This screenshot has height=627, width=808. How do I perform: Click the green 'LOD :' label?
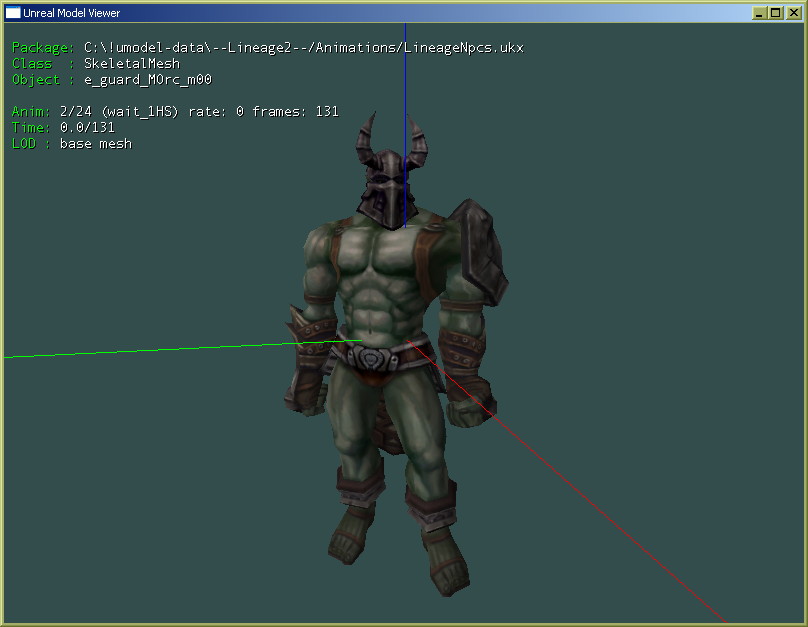click(31, 144)
